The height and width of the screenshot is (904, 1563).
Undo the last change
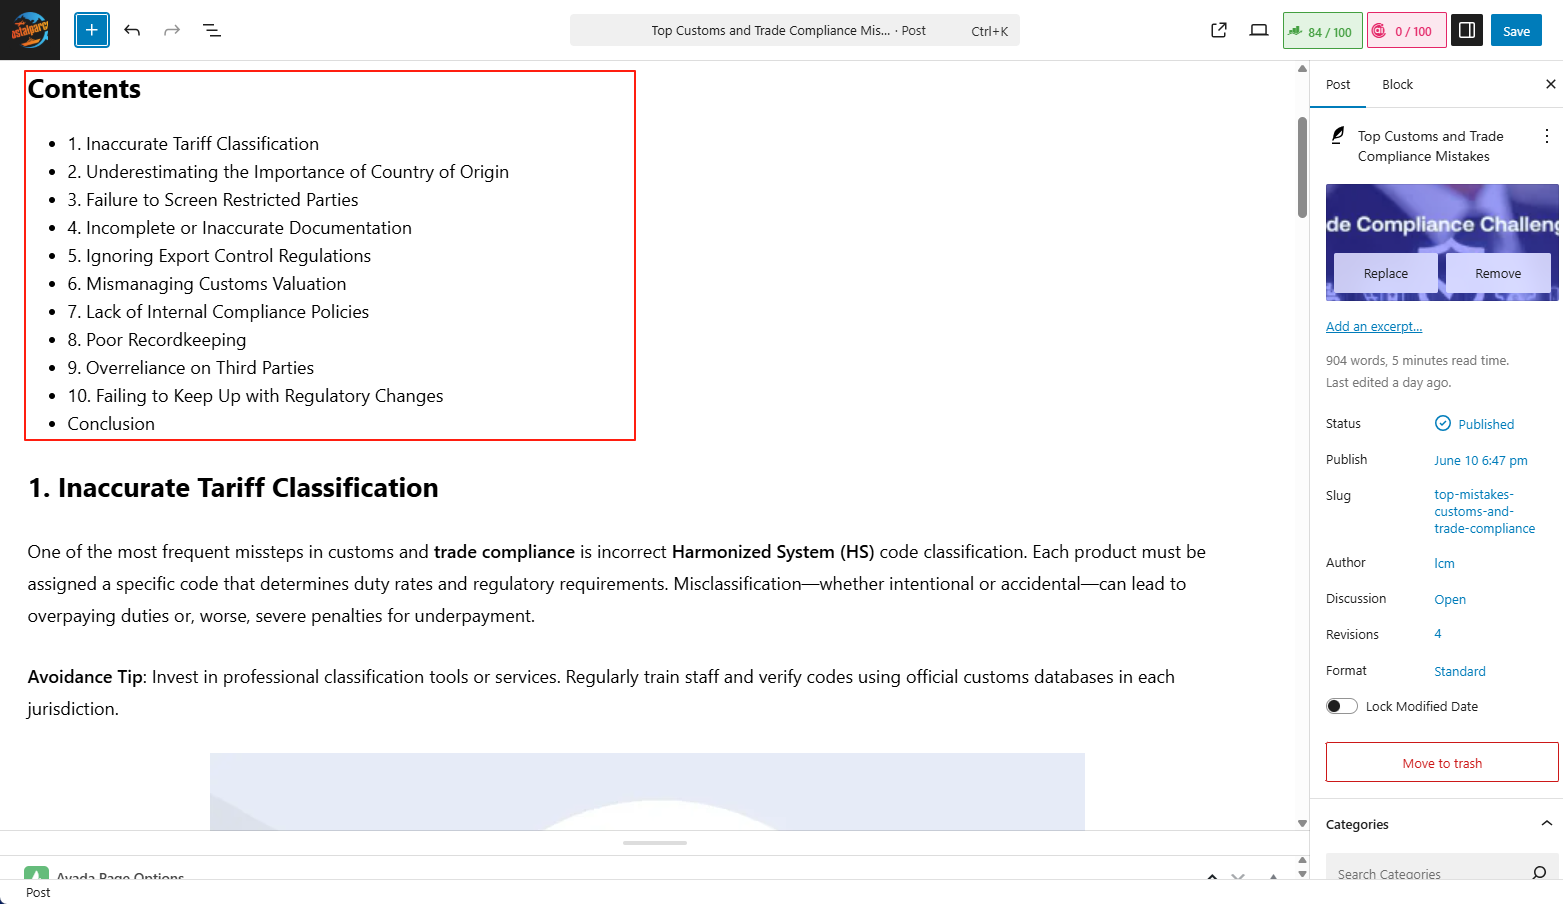pyautogui.click(x=132, y=30)
